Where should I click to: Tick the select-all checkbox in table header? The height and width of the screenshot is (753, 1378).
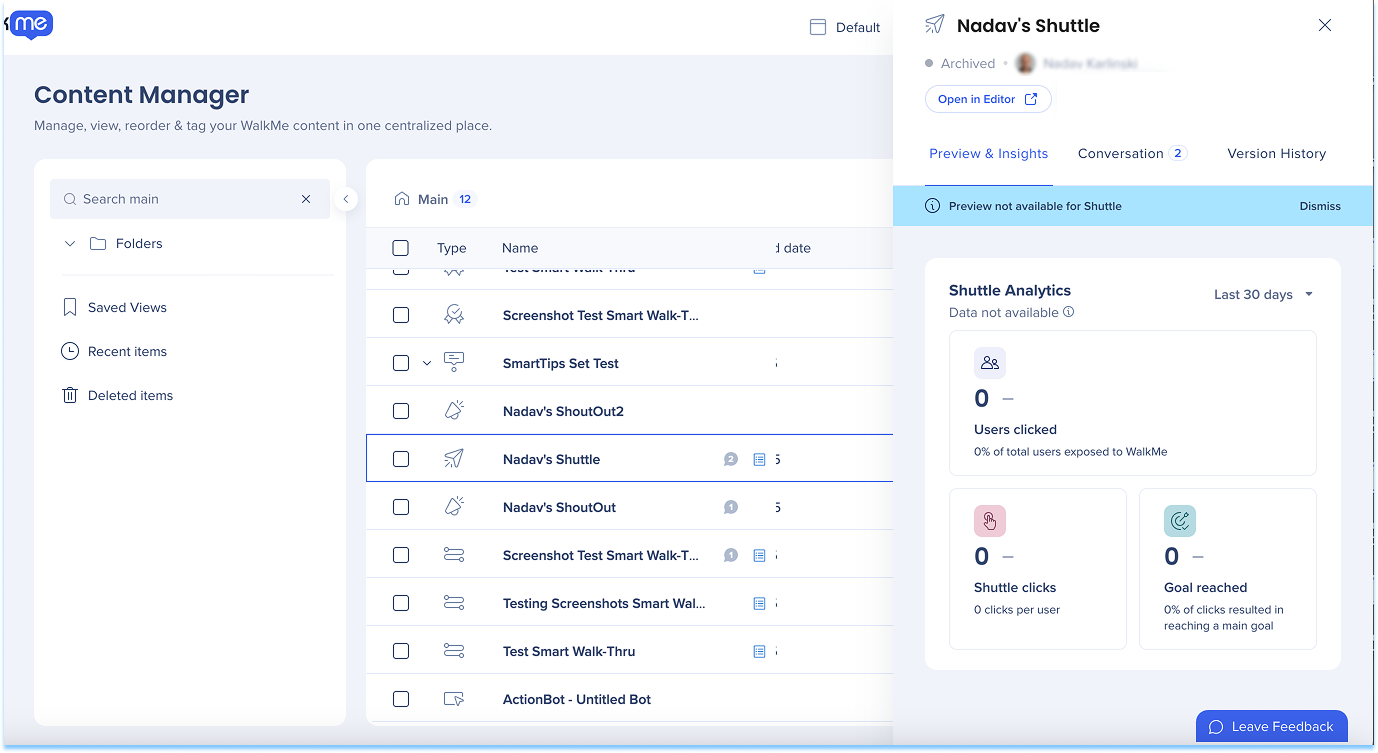pyautogui.click(x=401, y=248)
